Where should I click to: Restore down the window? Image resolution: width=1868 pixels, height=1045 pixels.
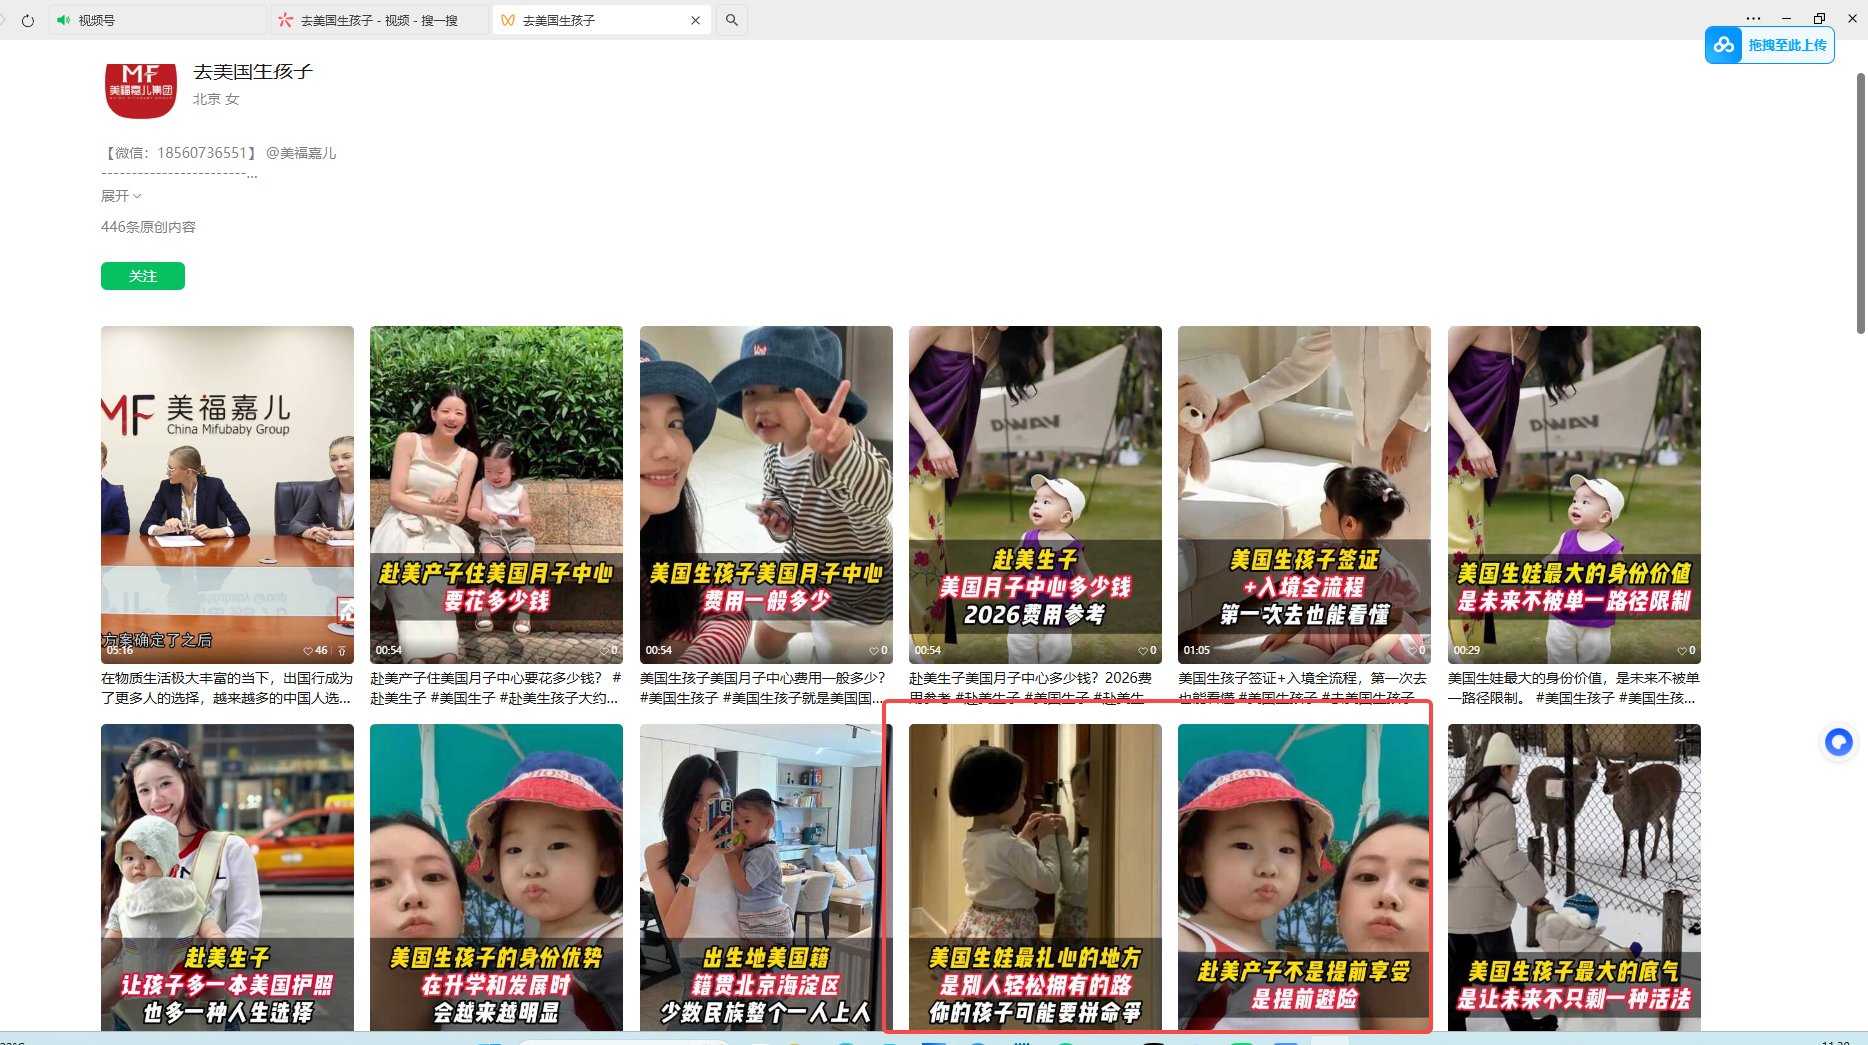coord(1819,18)
